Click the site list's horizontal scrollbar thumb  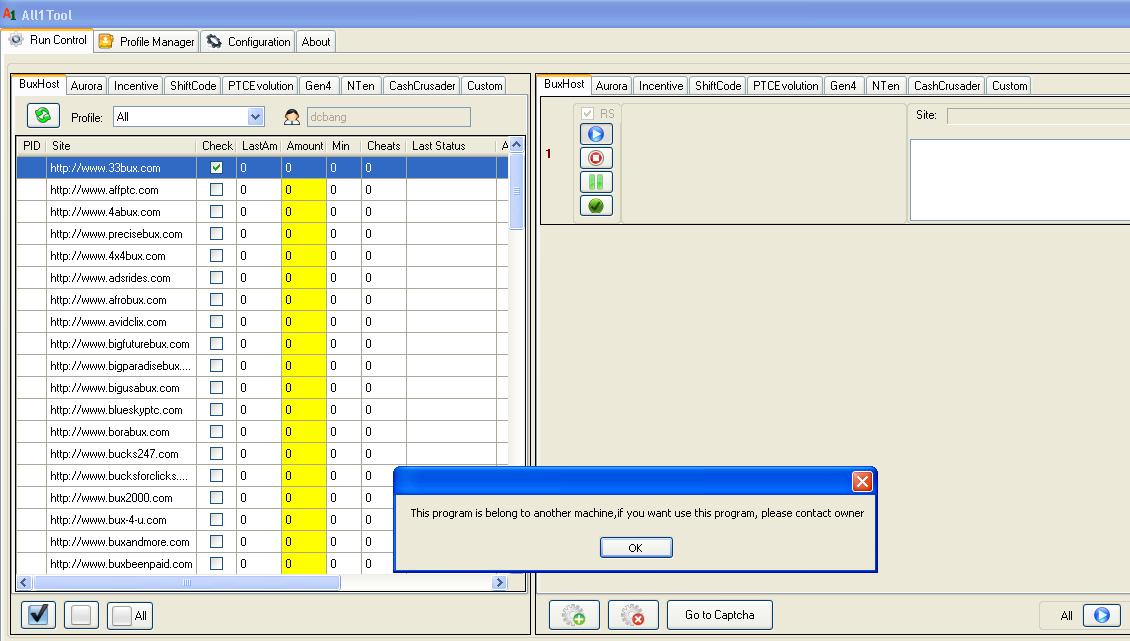tap(186, 583)
